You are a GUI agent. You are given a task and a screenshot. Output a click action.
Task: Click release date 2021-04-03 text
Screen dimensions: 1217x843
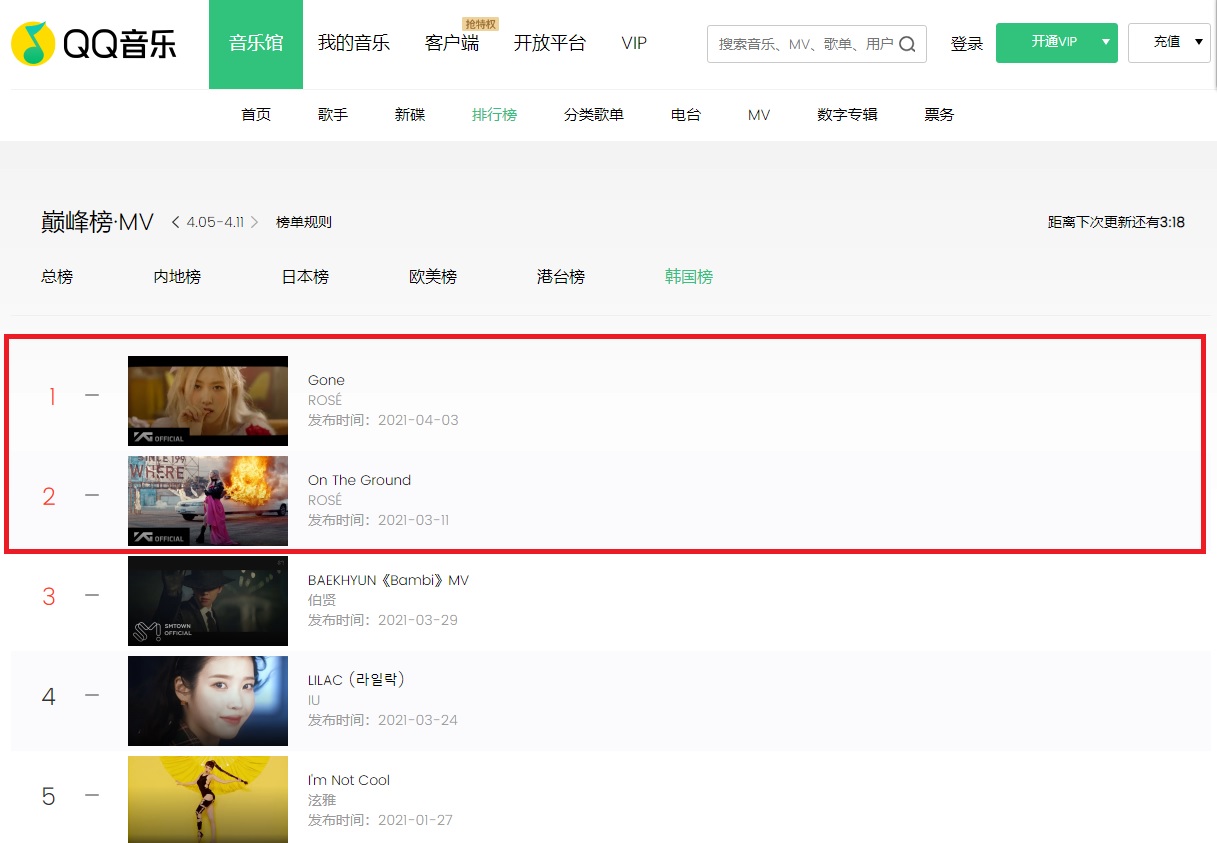pos(418,420)
